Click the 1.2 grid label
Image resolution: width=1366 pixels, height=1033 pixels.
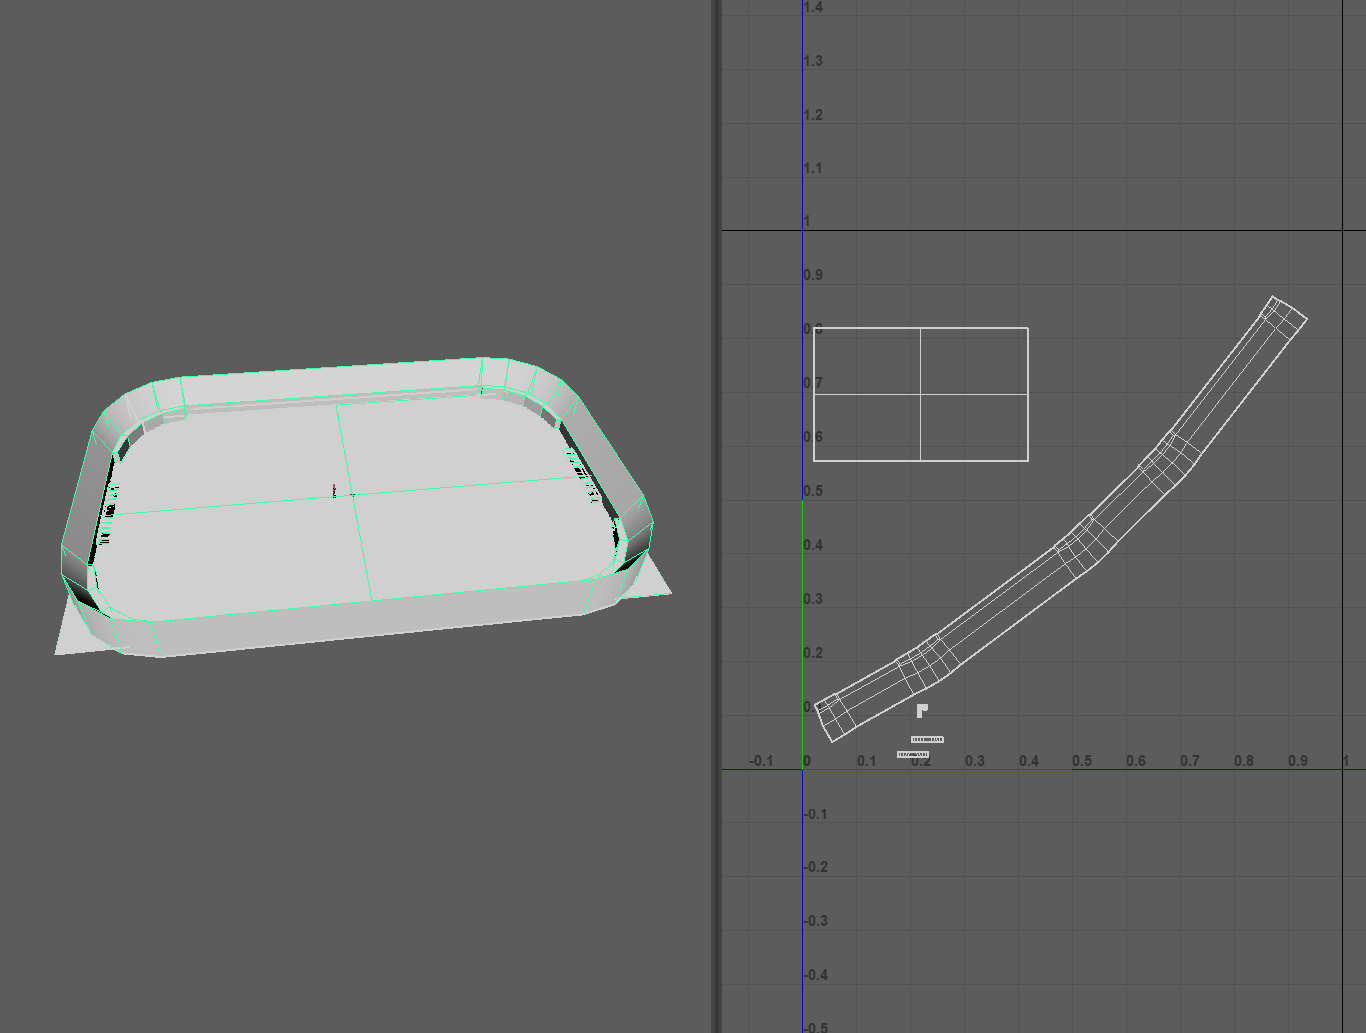tap(813, 115)
